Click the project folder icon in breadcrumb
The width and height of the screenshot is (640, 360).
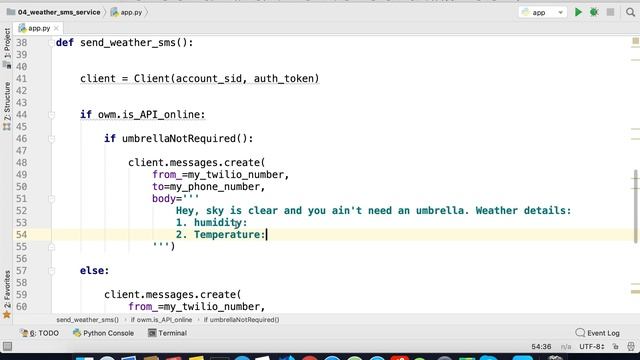11,12
